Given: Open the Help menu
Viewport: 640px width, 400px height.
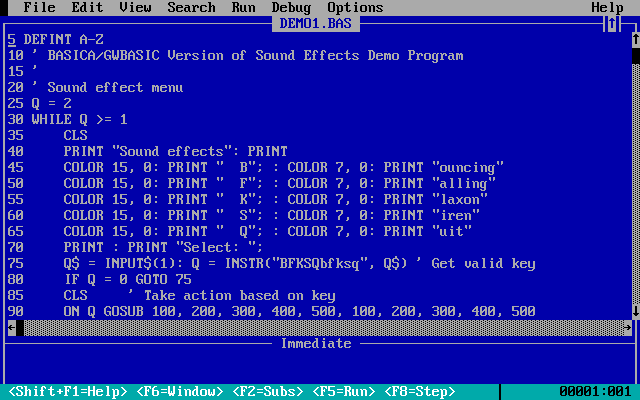Looking at the screenshot, I should click(x=607, y=8).
